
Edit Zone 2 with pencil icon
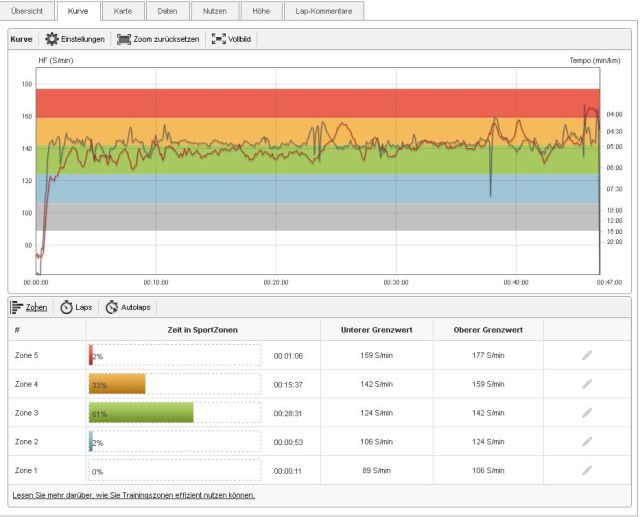pos(587,441)
